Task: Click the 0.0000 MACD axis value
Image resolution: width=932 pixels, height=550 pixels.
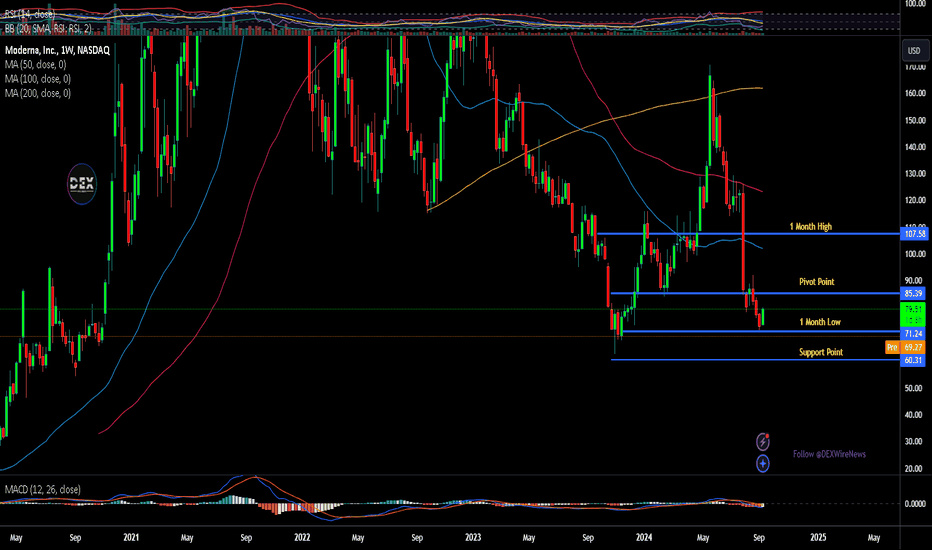Action: point(915,504)
